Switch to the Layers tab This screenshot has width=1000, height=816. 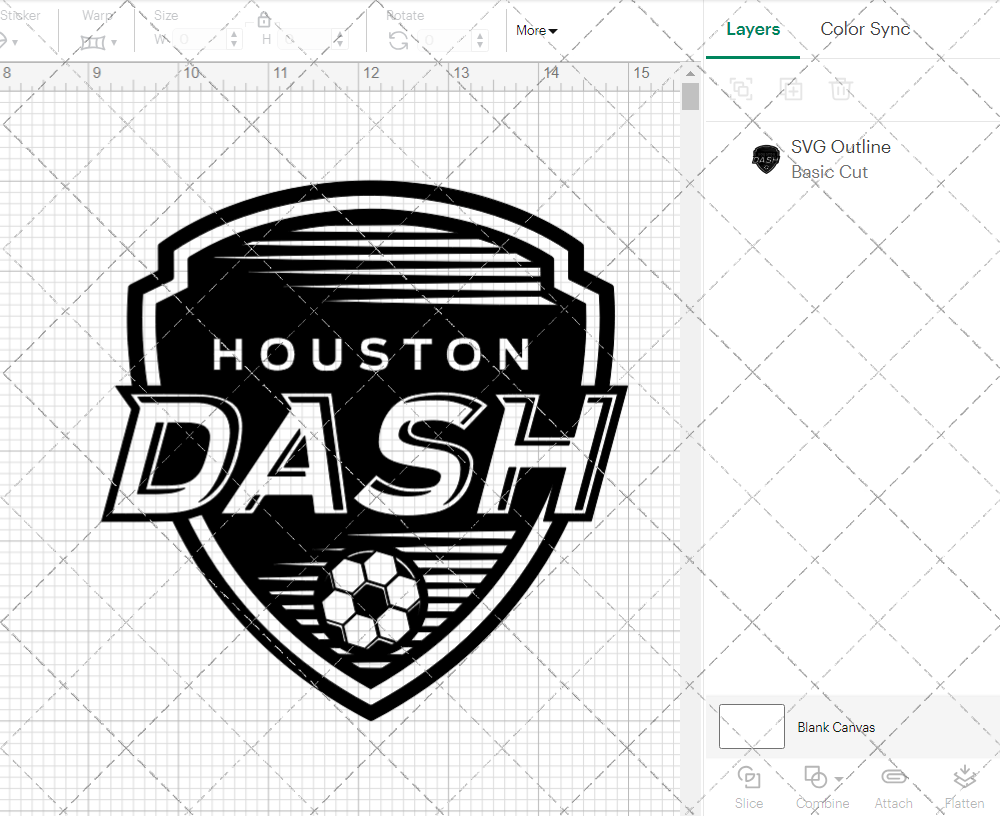click(x=753, y=29)
